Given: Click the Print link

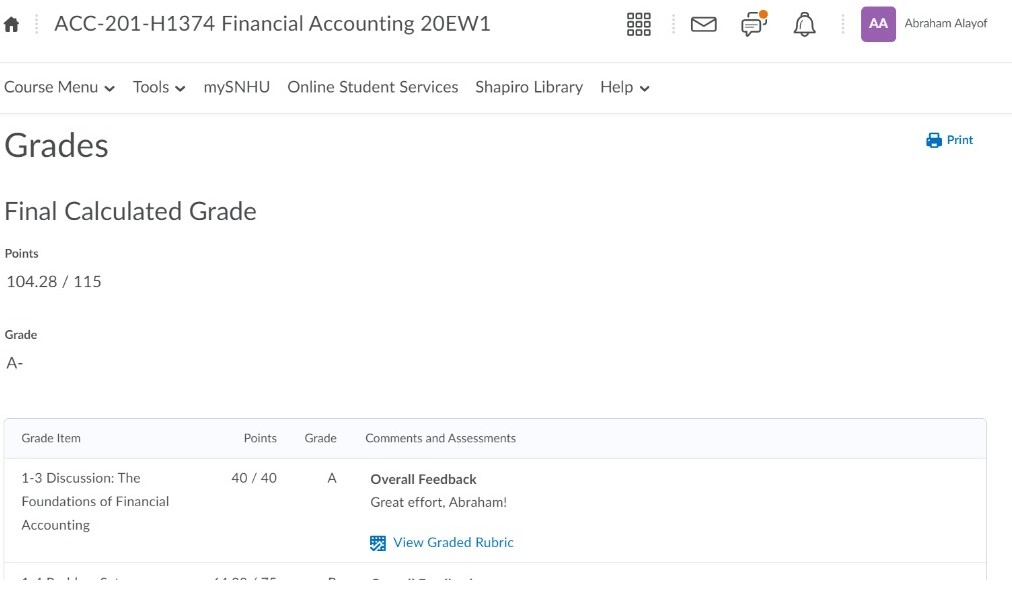Looking at the screenshot, I should 960,140.
